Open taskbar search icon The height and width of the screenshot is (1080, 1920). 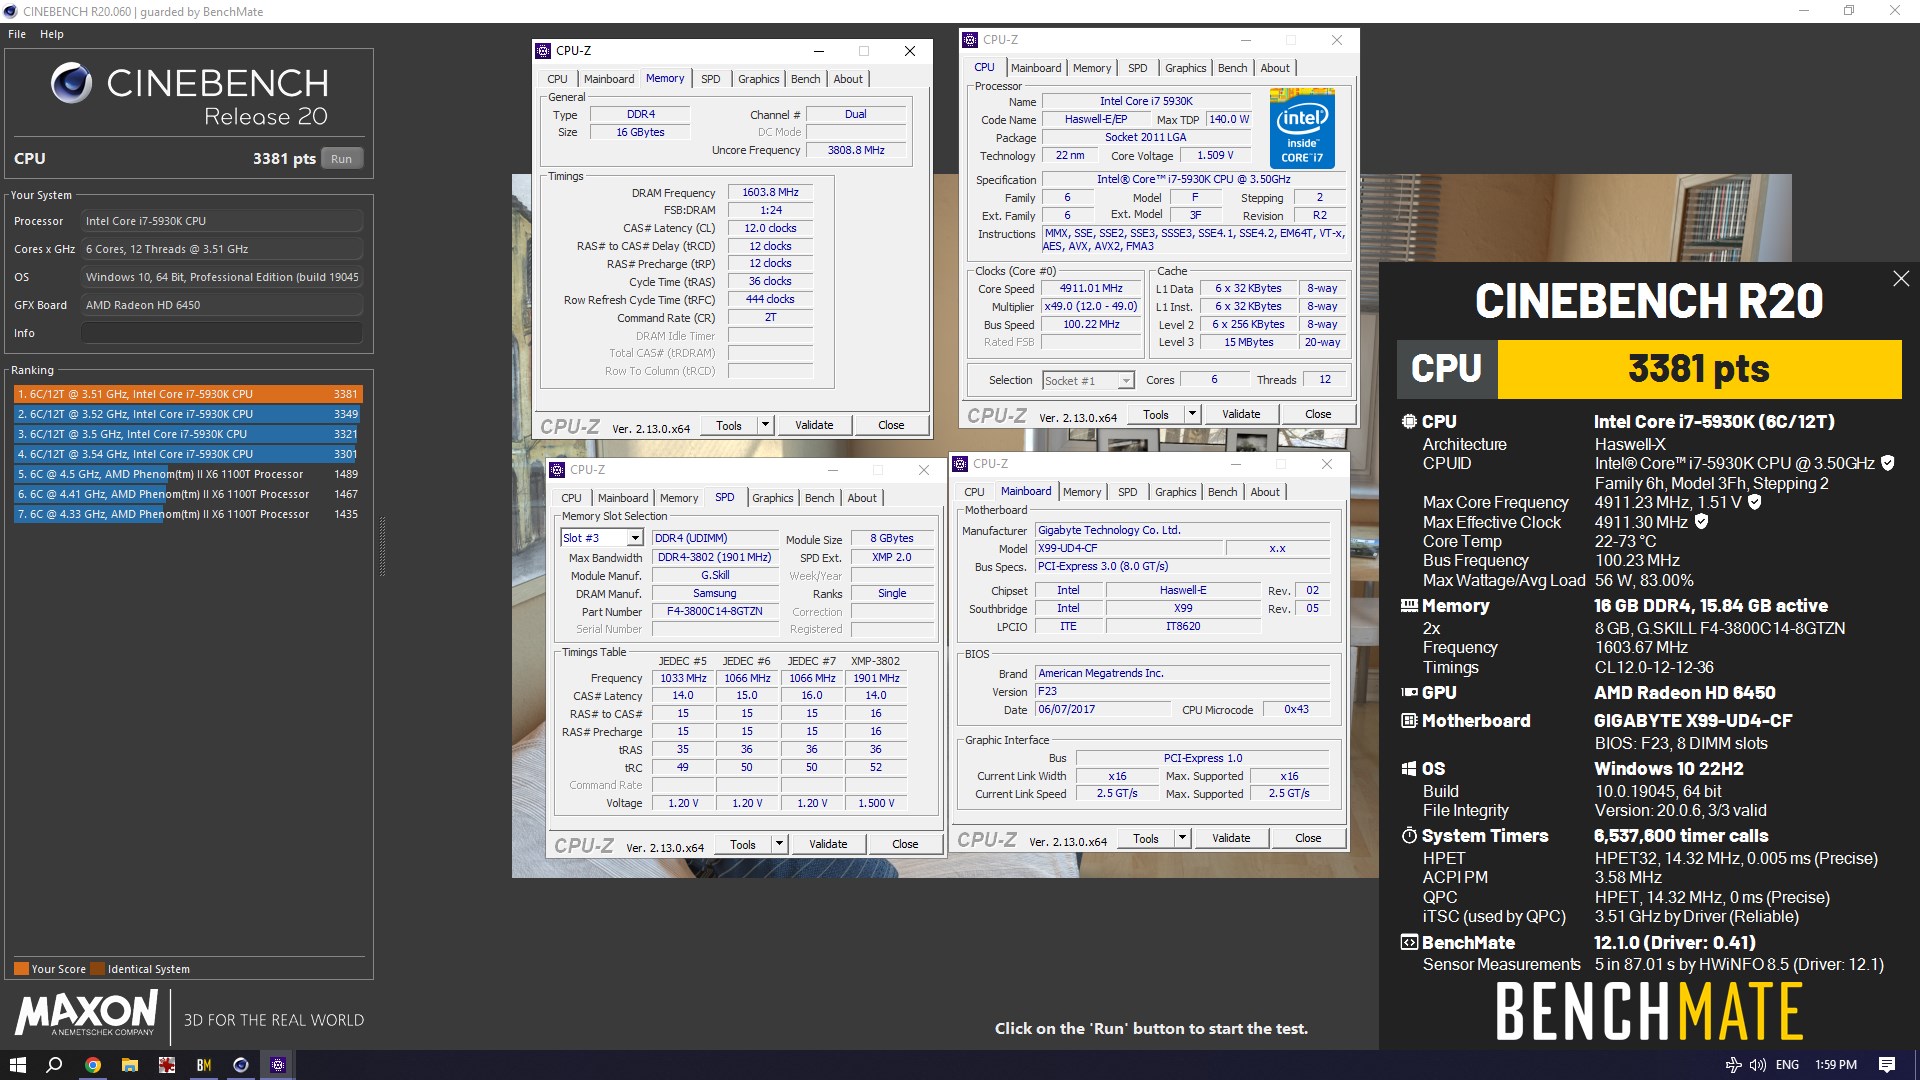(x=55, y=1065)
